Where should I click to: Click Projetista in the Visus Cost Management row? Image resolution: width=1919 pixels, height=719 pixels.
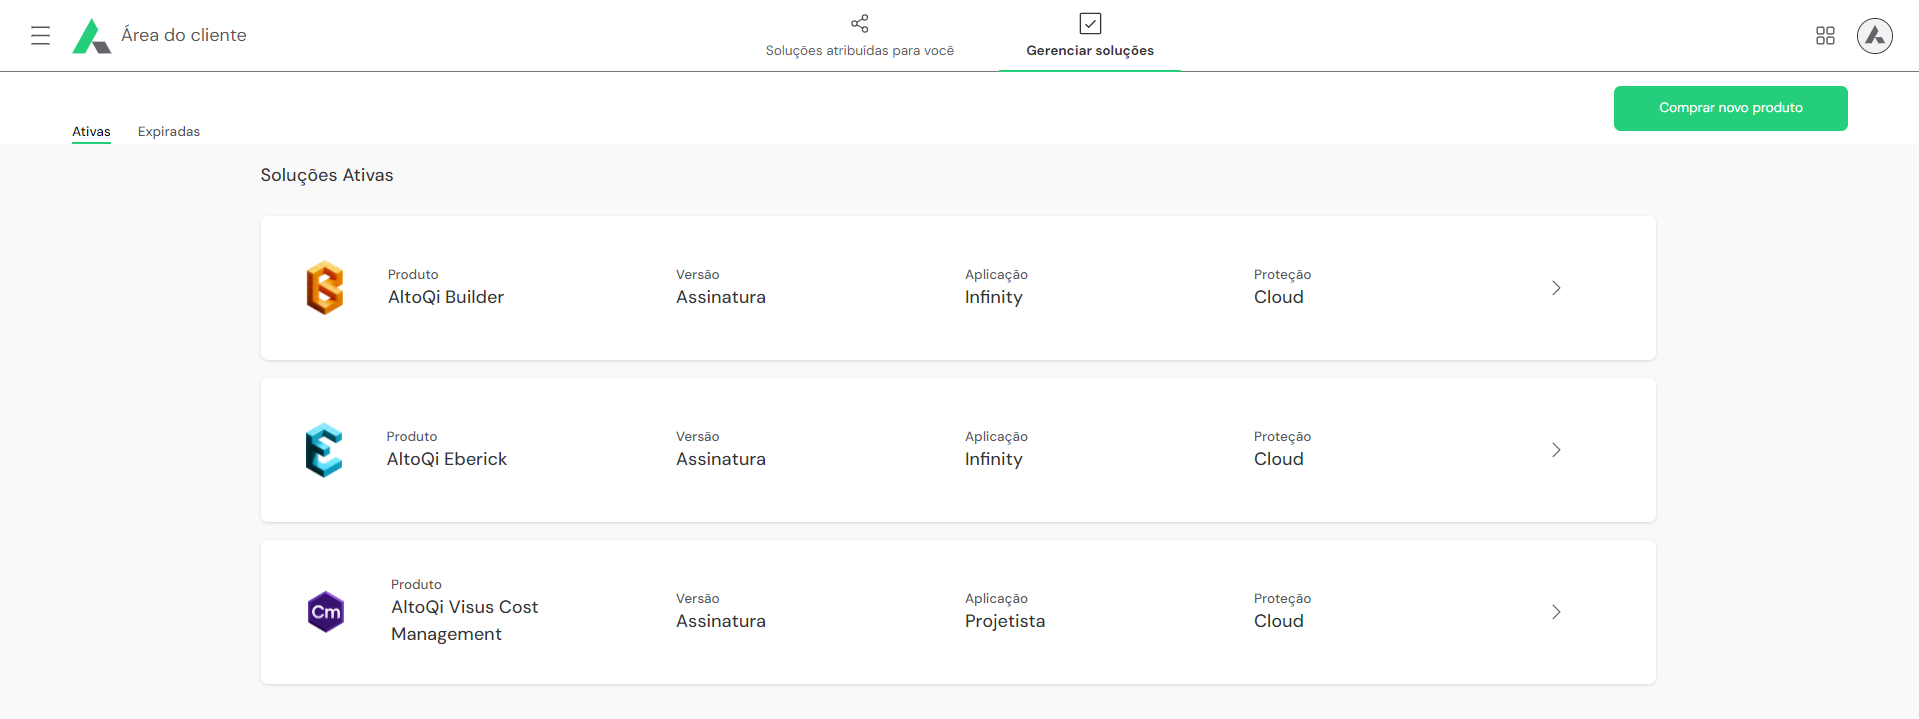[1005, 621]
